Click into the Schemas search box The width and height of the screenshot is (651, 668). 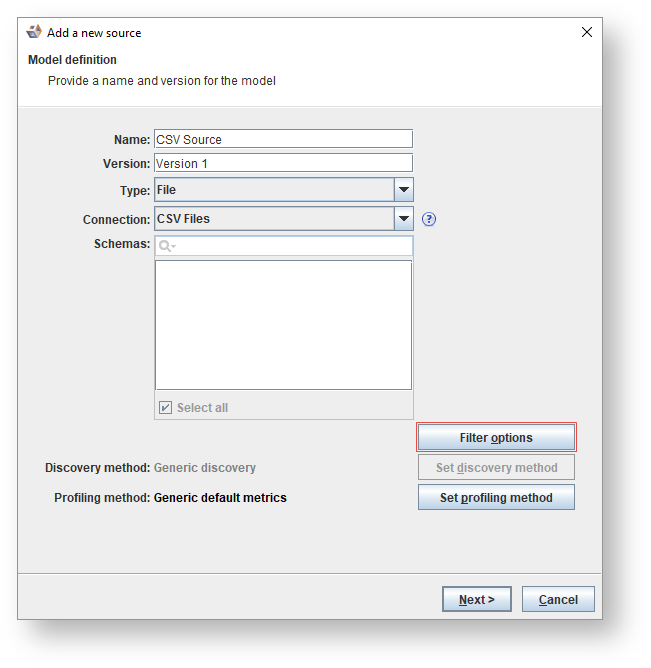(292, 246)
